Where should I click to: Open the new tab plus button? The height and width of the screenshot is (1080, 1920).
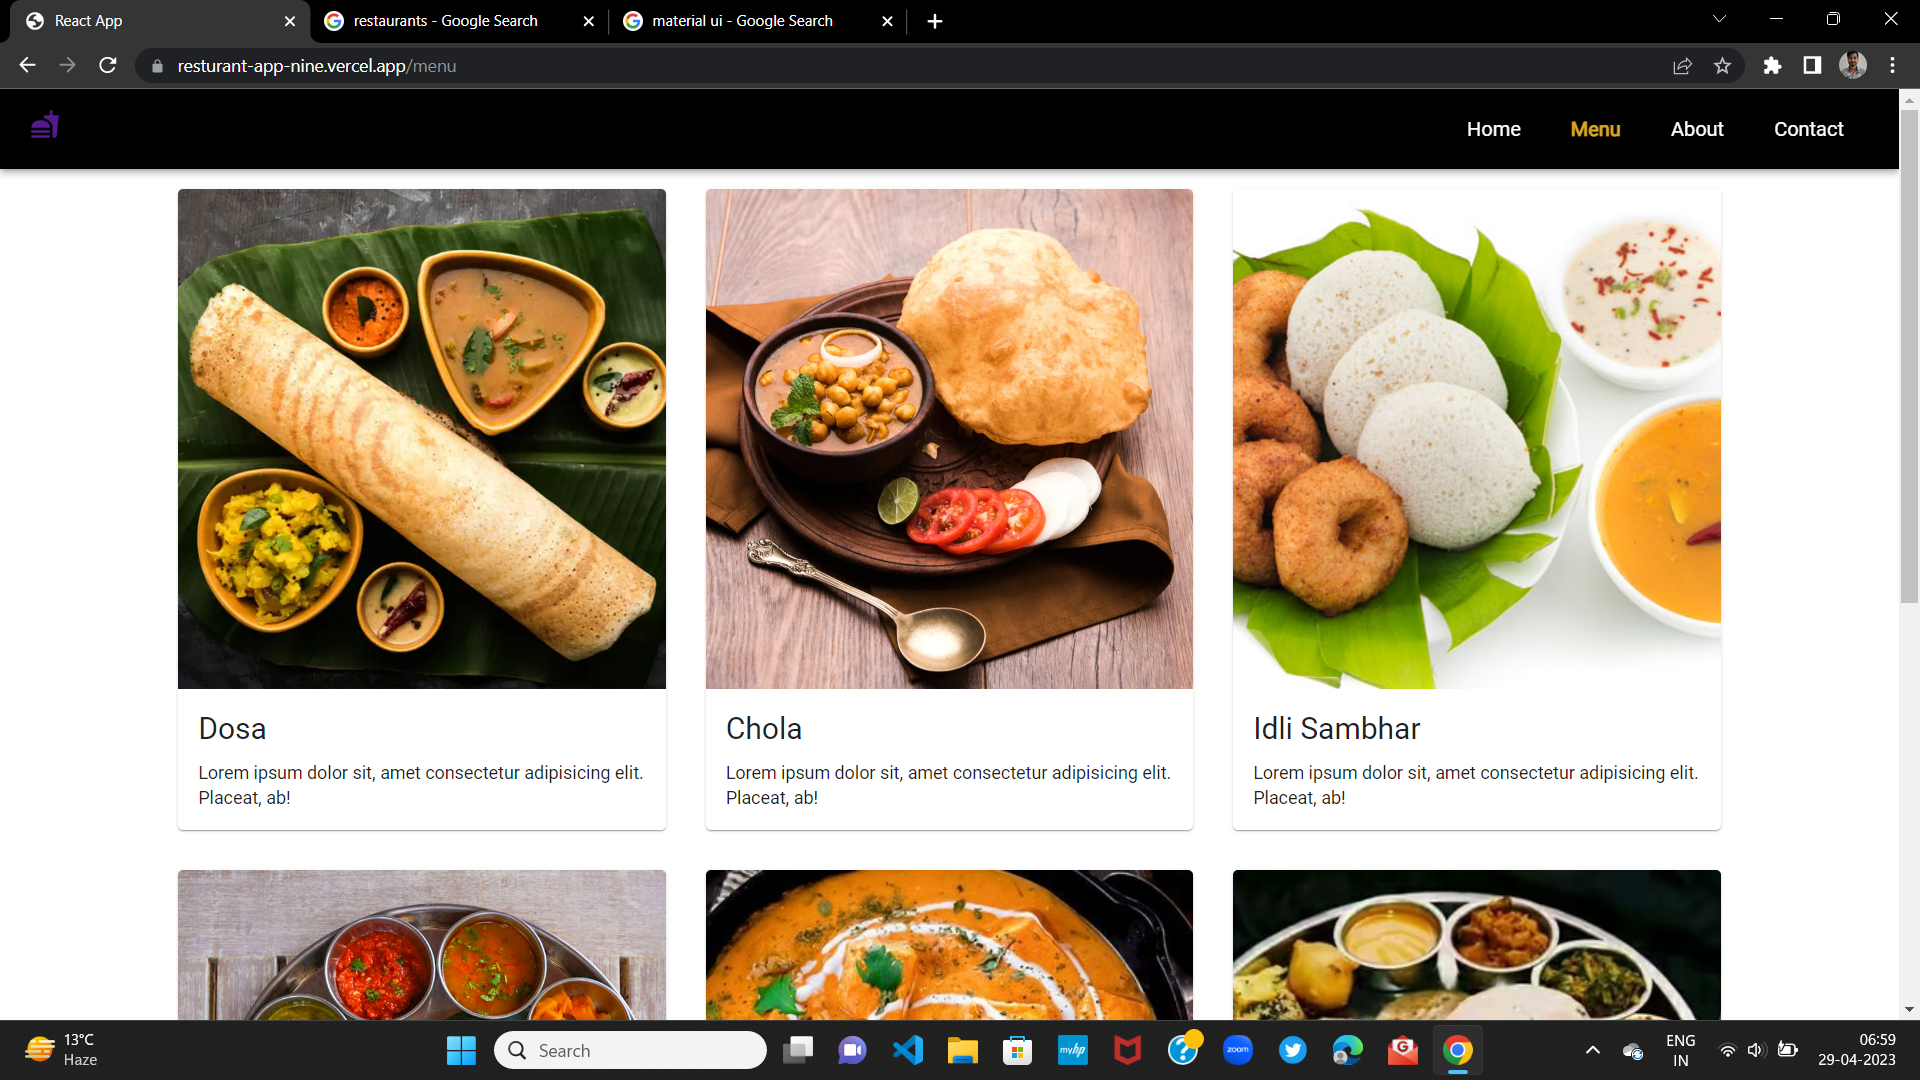pyautogui.click(x=934, y=21)
